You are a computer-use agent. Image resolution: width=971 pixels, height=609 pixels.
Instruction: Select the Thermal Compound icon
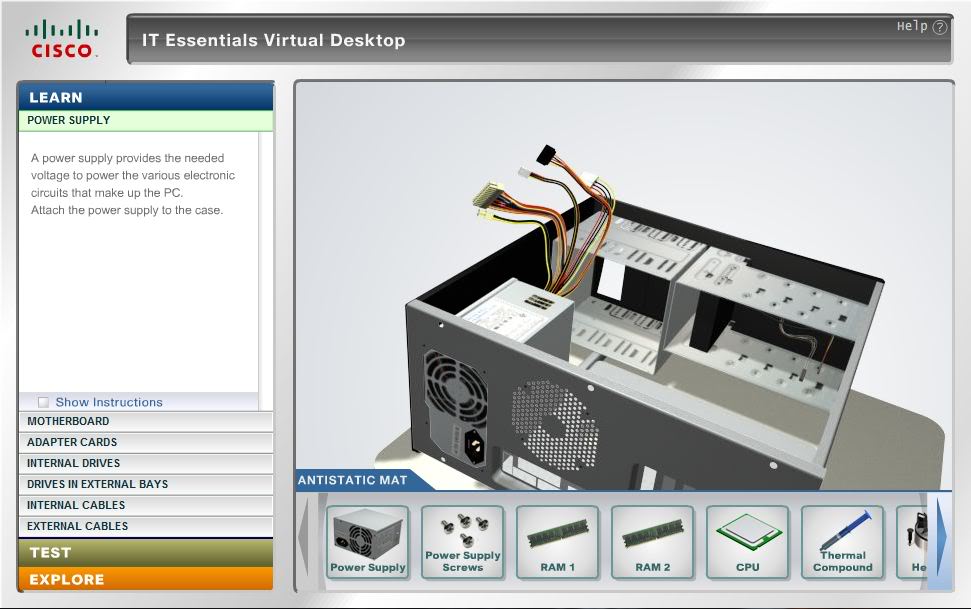[842, 540]
